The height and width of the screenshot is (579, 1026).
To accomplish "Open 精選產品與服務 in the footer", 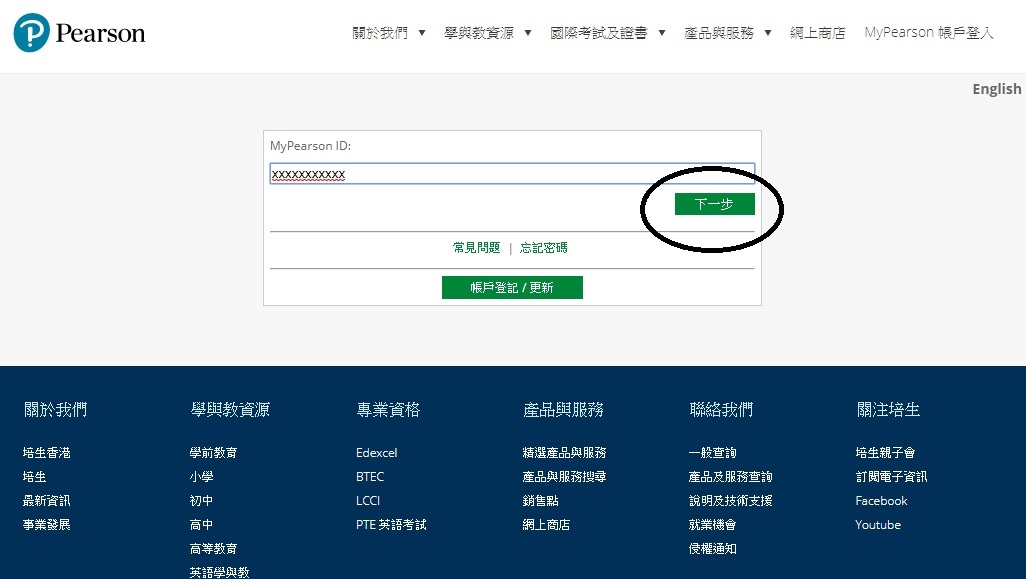I will click(x=564, y=453).
